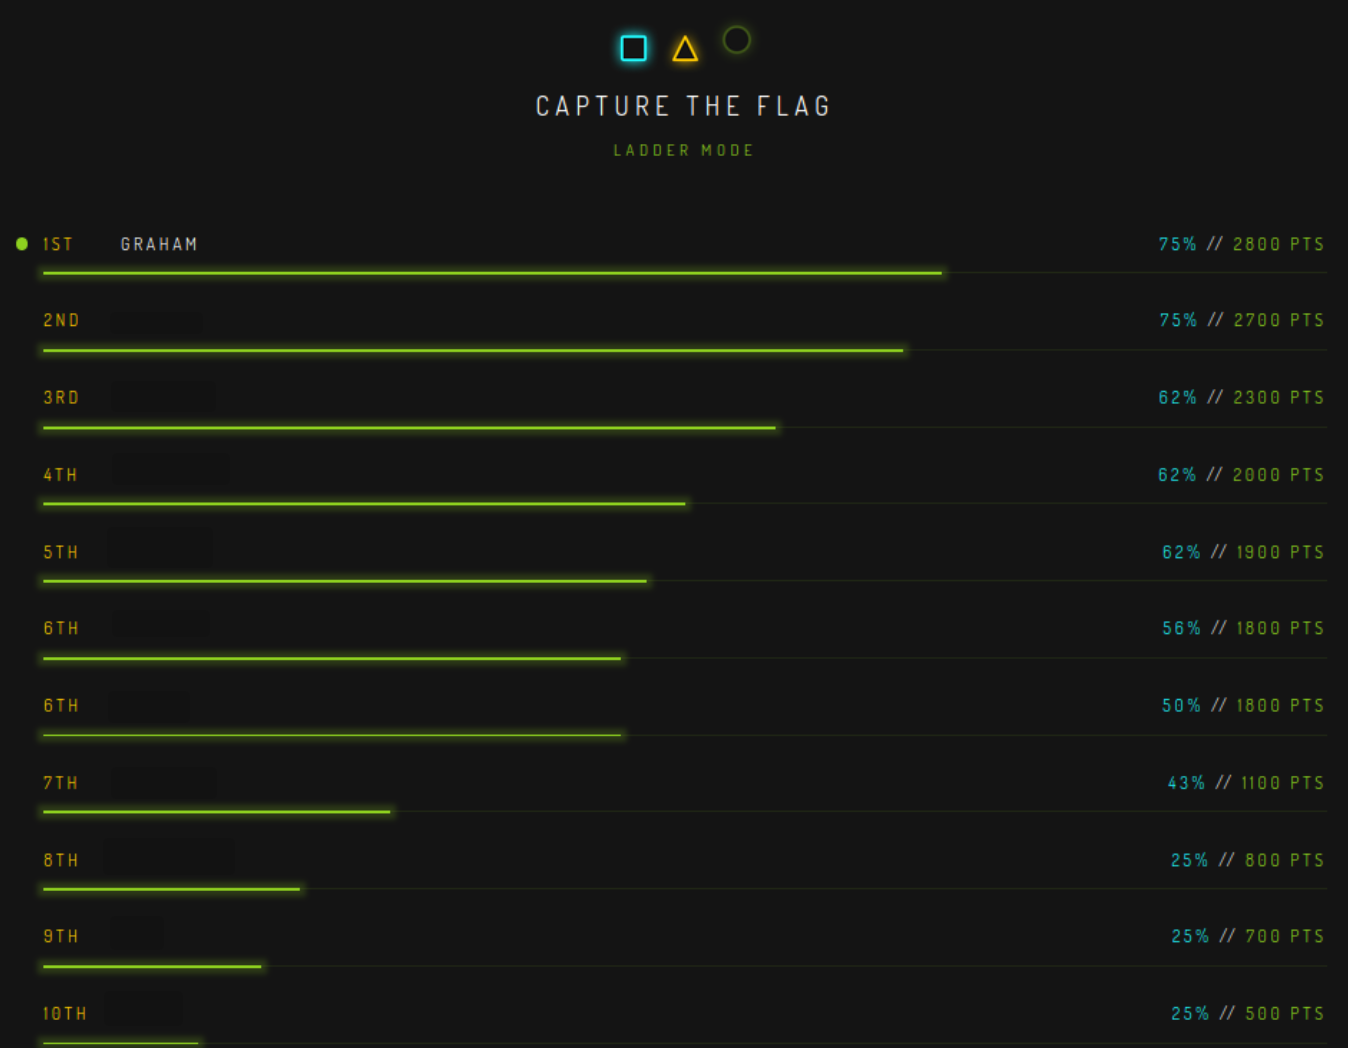Select the 3RD rank row label

point(61,398)
